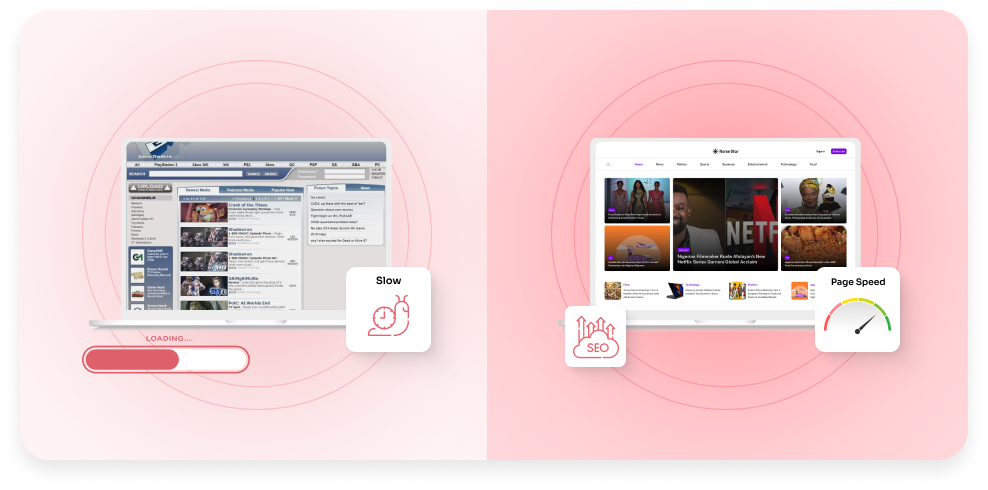Click the search magnifier icon on news site
The width and height of the screenshot is (988, 490).
[607, 164]
